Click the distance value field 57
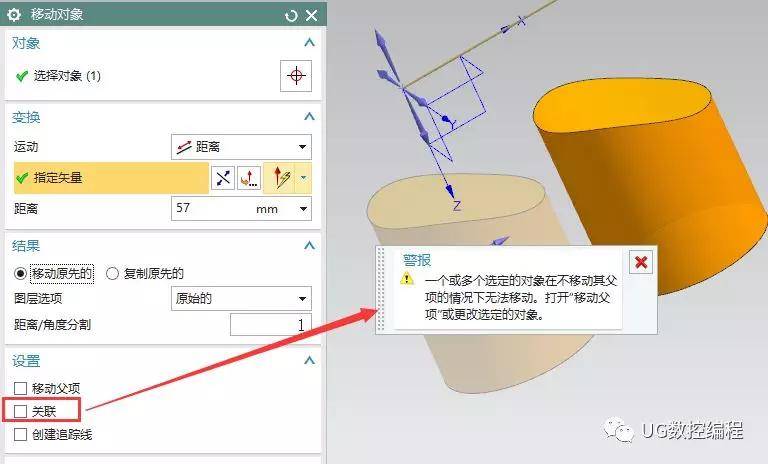Viewport: 768px width, 464px height. tap(212, 209)
